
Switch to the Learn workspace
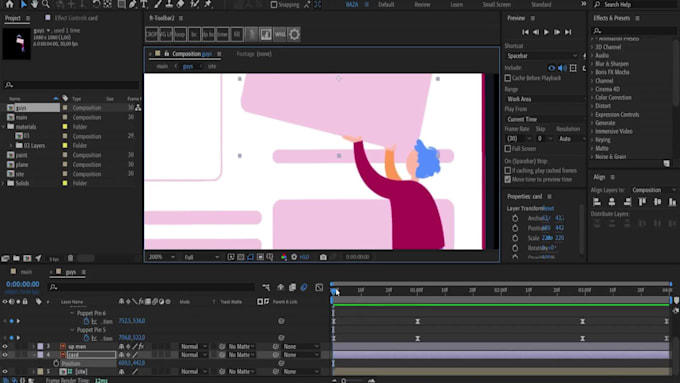click(456, 4)
